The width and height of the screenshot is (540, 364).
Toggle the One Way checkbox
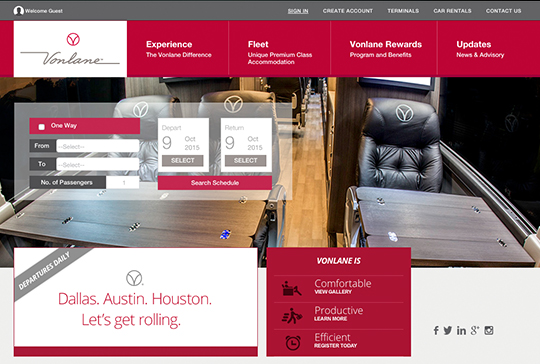click(42, 127)
